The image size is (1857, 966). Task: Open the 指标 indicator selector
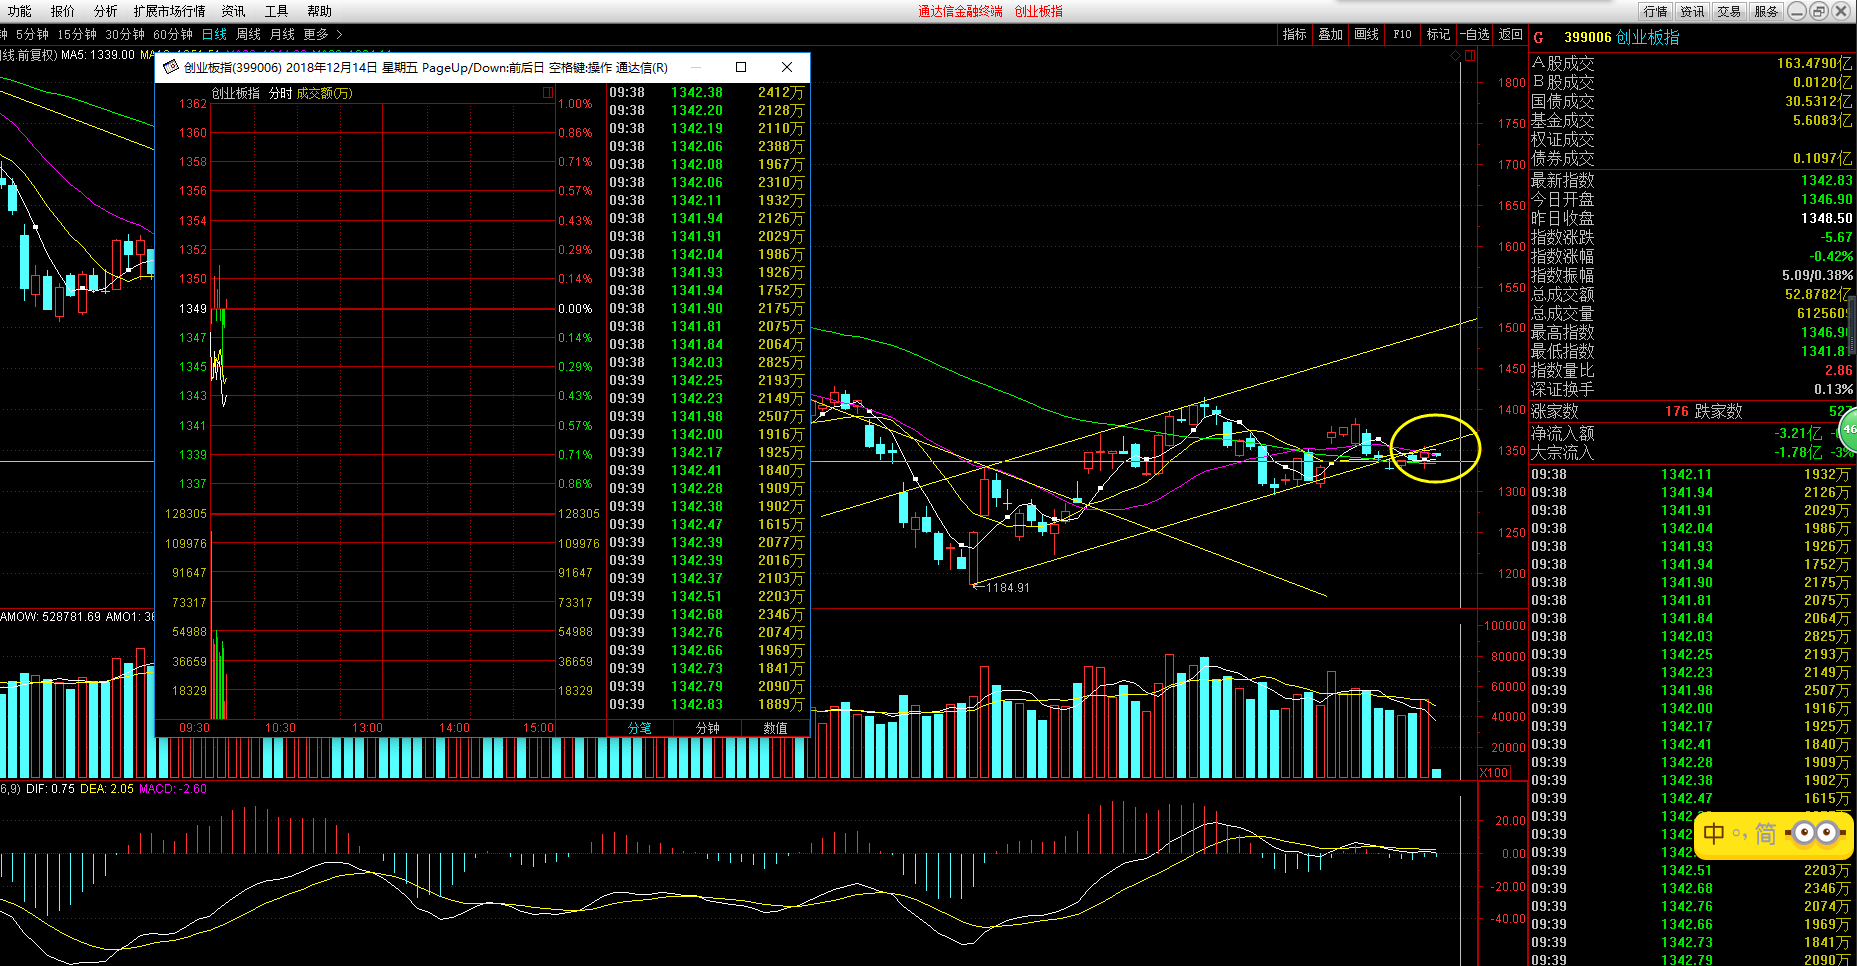pos(1294,34)
